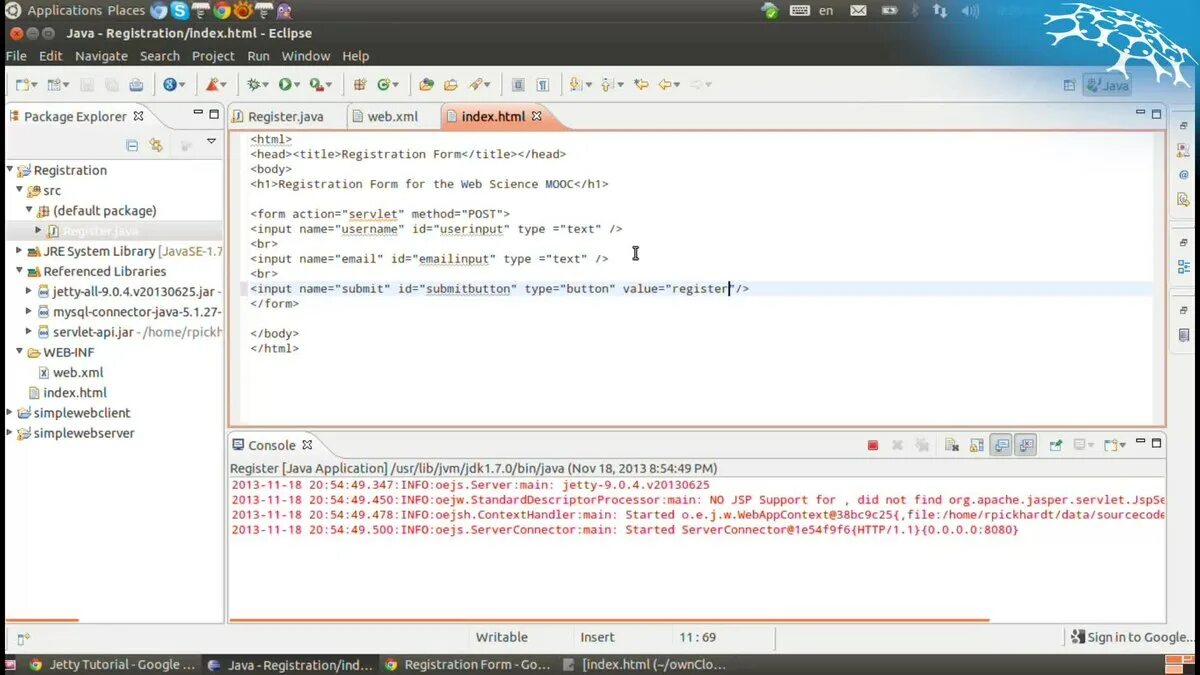Collapse the Registration project tree

click(10, 169)
